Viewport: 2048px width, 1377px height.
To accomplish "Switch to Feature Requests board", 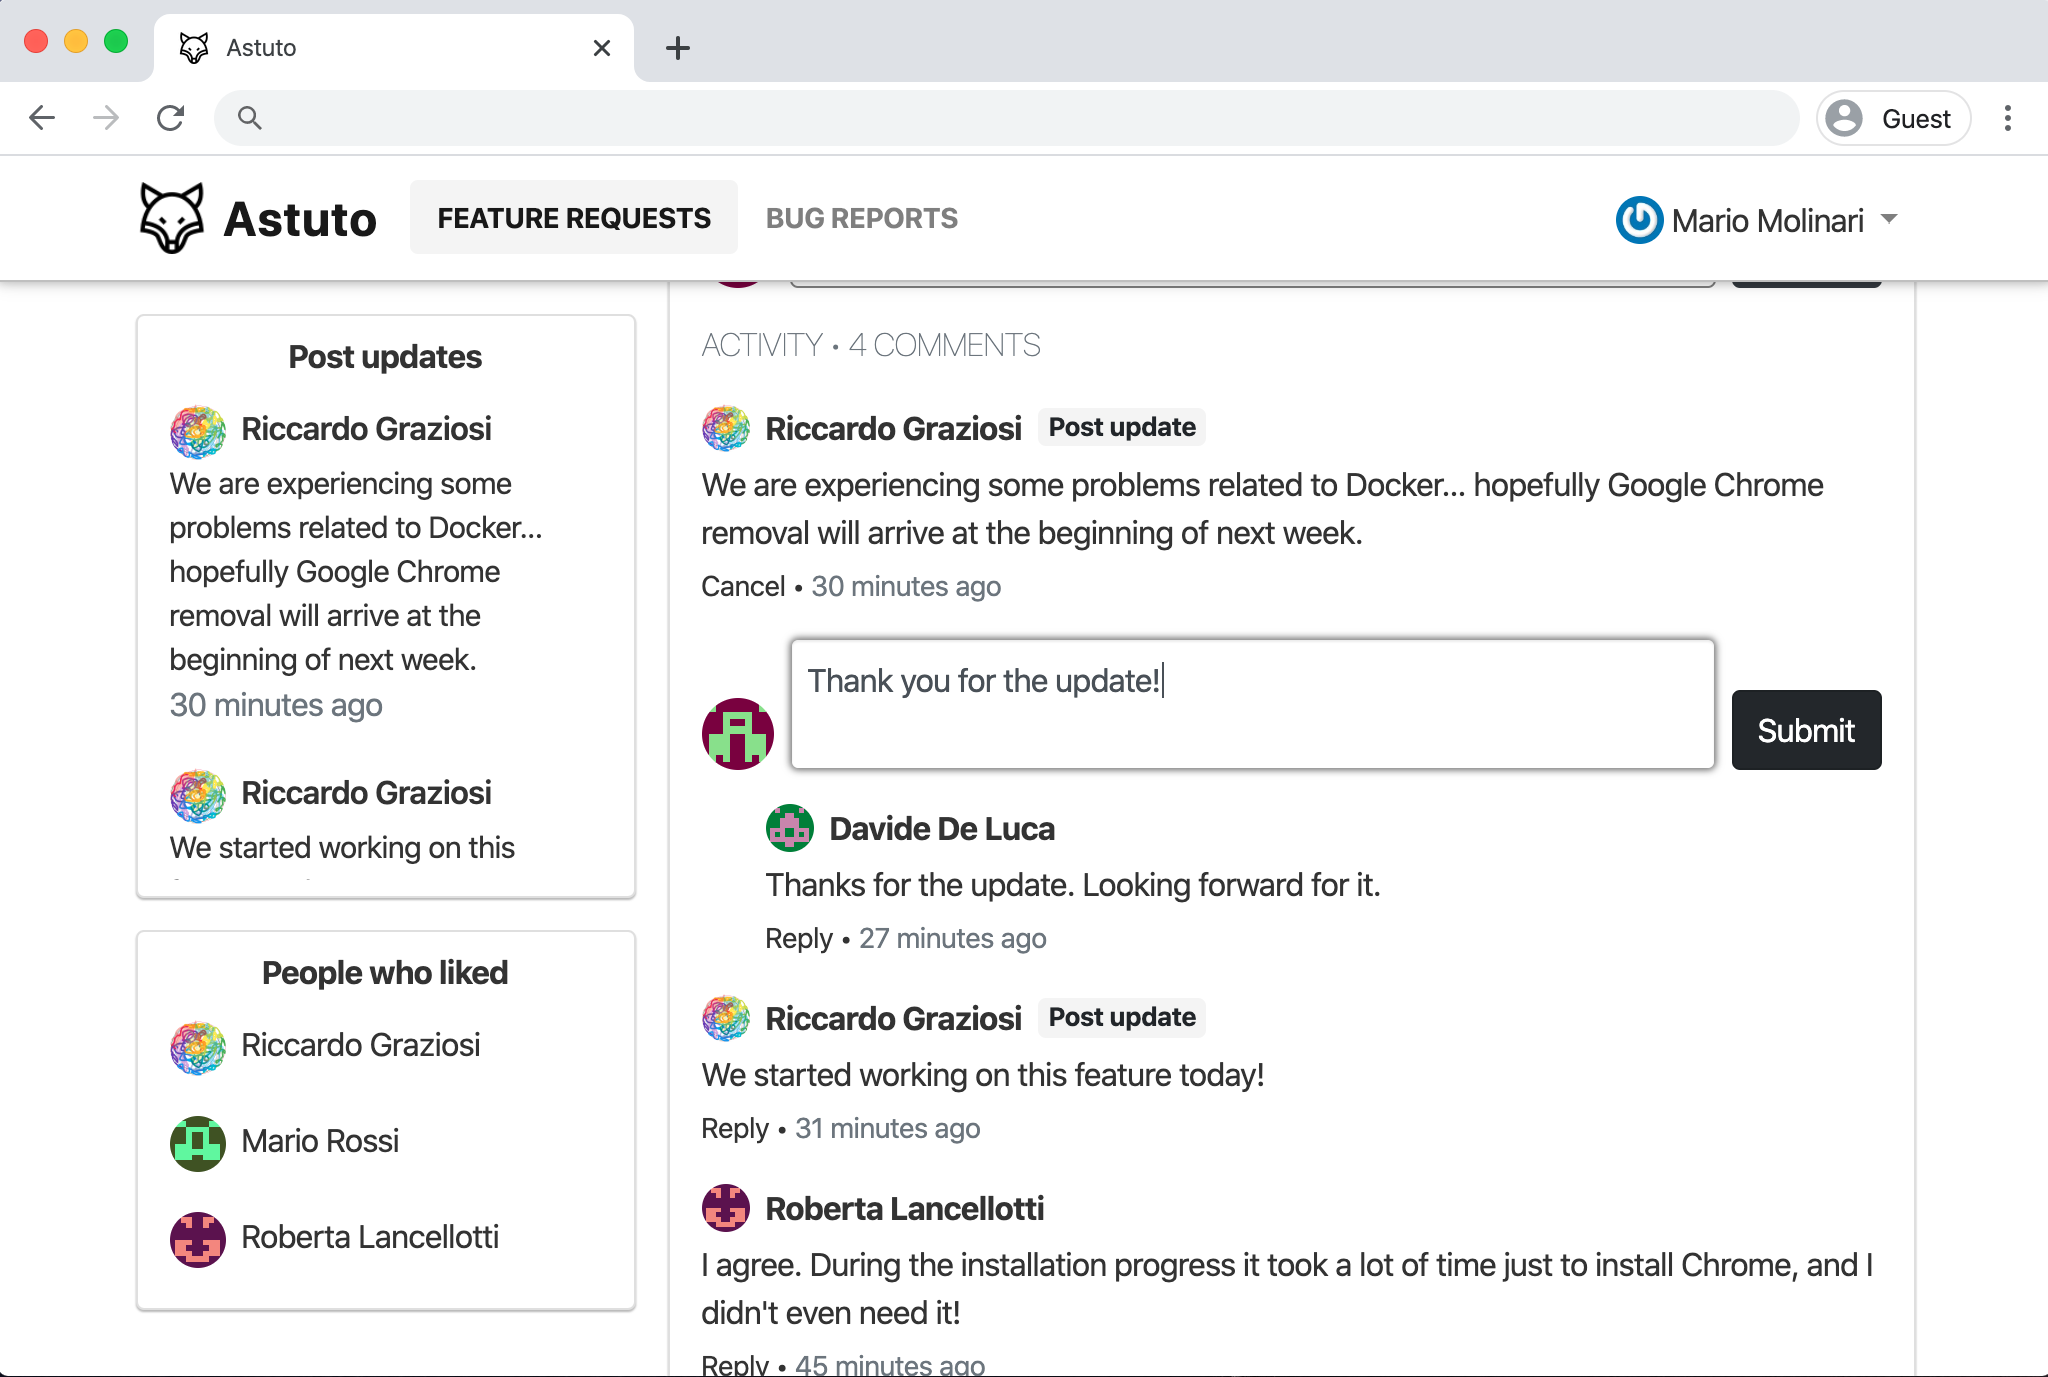I will pyautogui.click(x=573, y=218).
